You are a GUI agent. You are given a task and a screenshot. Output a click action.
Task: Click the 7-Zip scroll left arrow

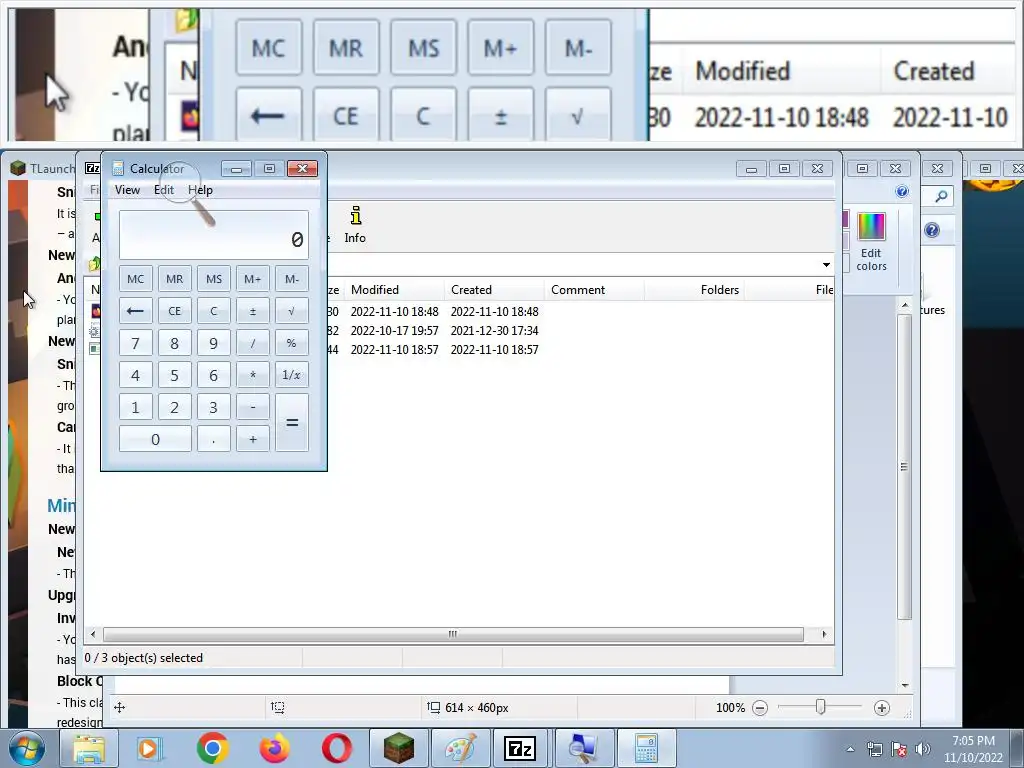[93, 634]
